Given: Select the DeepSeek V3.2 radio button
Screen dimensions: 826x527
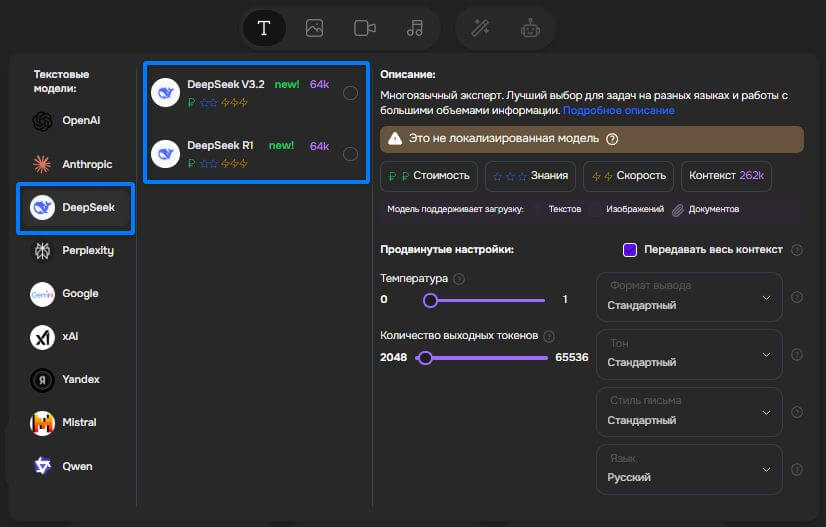Looking at the screenshot, I should (x=350, y=93).
